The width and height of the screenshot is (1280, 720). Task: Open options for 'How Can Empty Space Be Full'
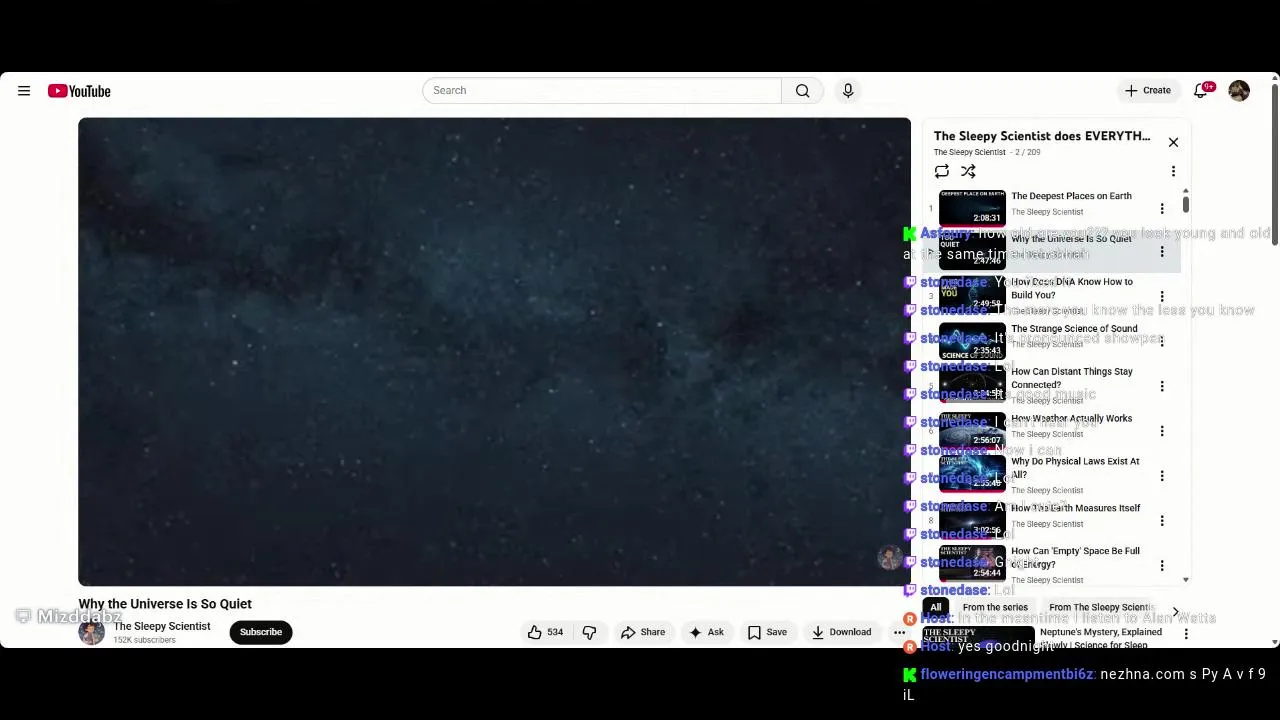pos(1162,566)
